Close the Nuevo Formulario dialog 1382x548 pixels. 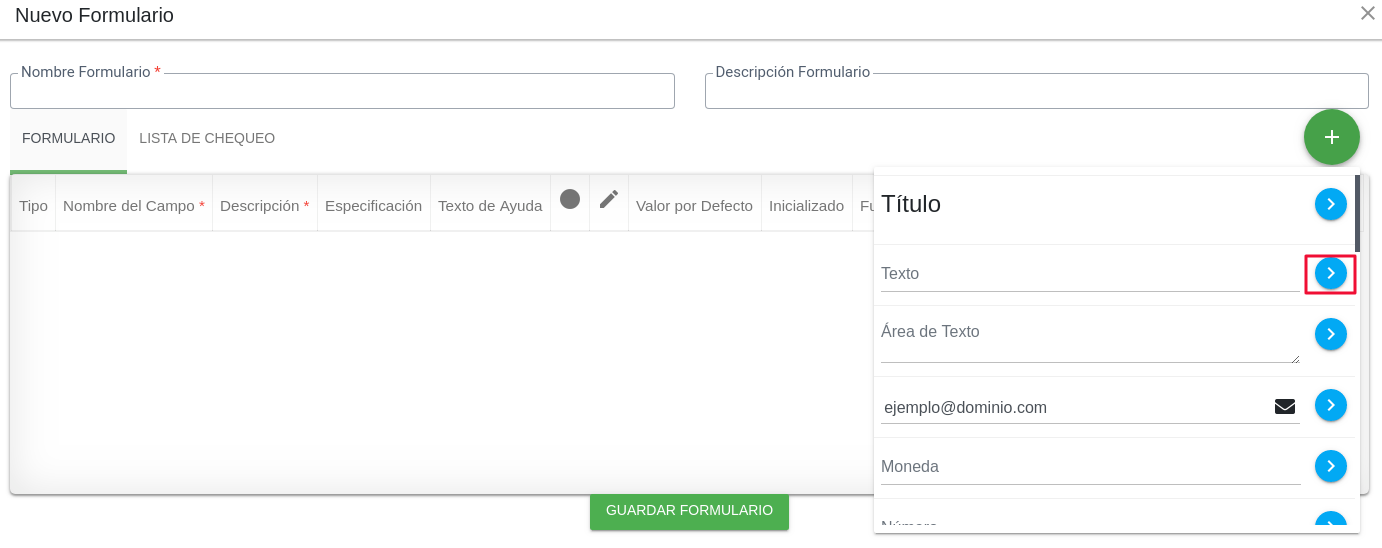coord(1367,13)
